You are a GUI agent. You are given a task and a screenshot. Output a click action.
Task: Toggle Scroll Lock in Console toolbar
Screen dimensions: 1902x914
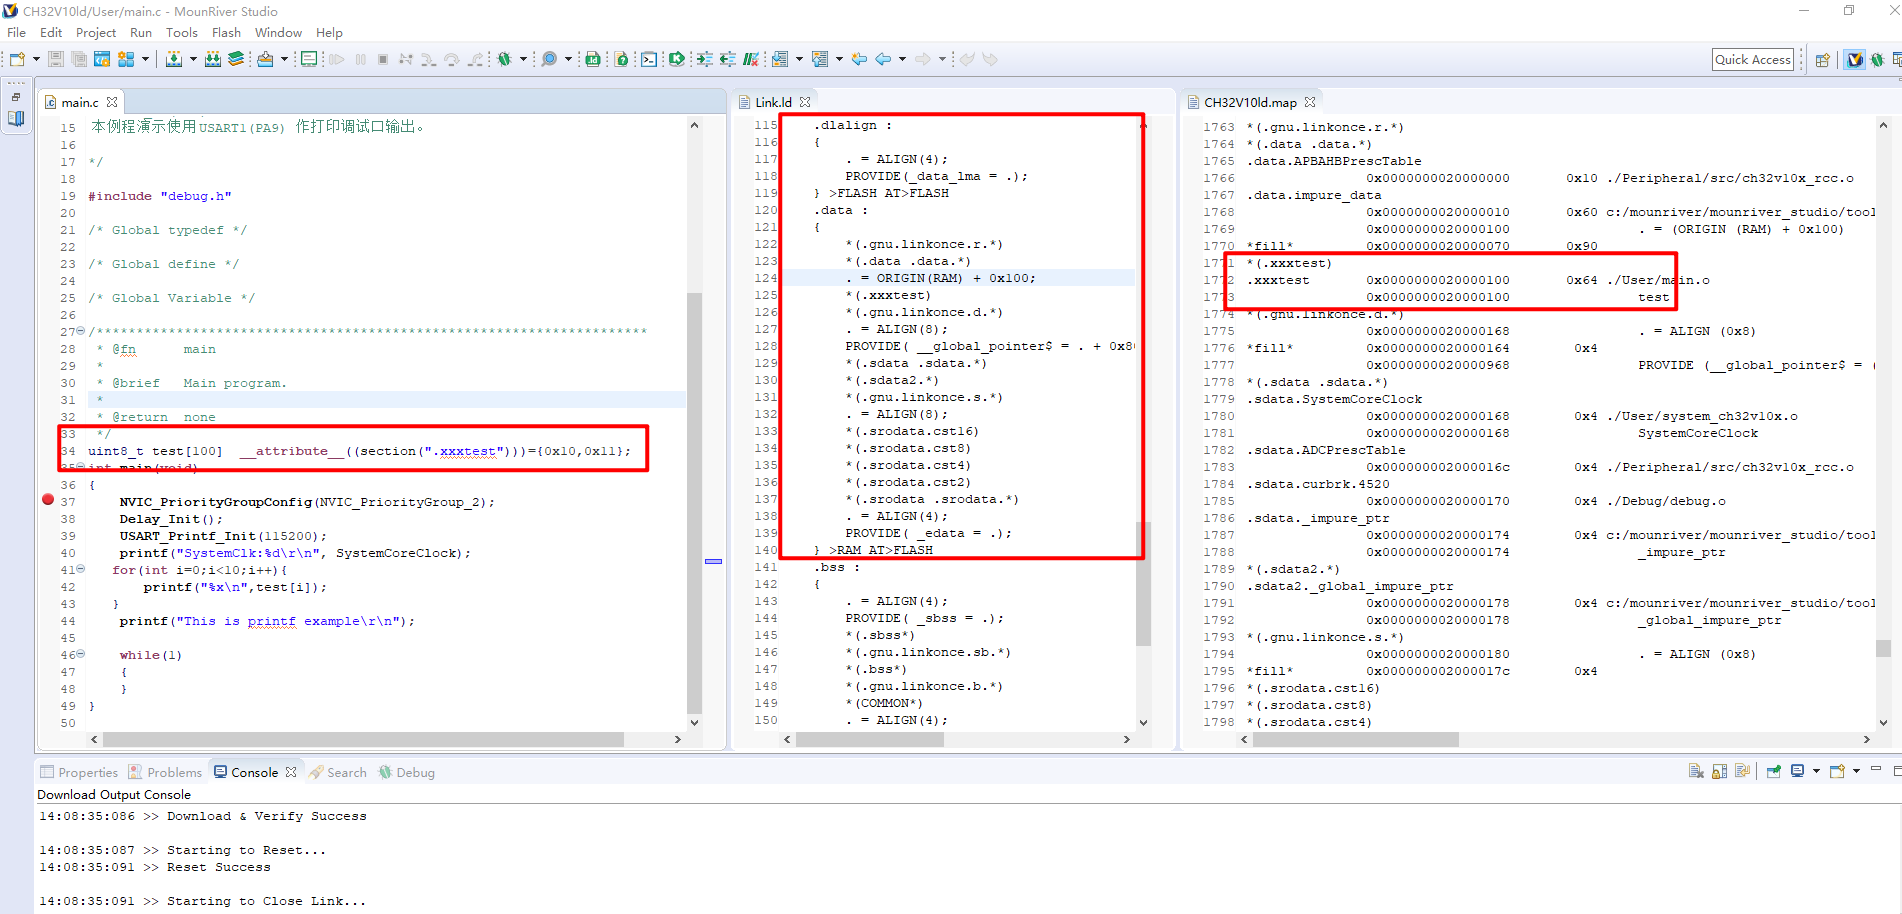(x=1720, y=771)
